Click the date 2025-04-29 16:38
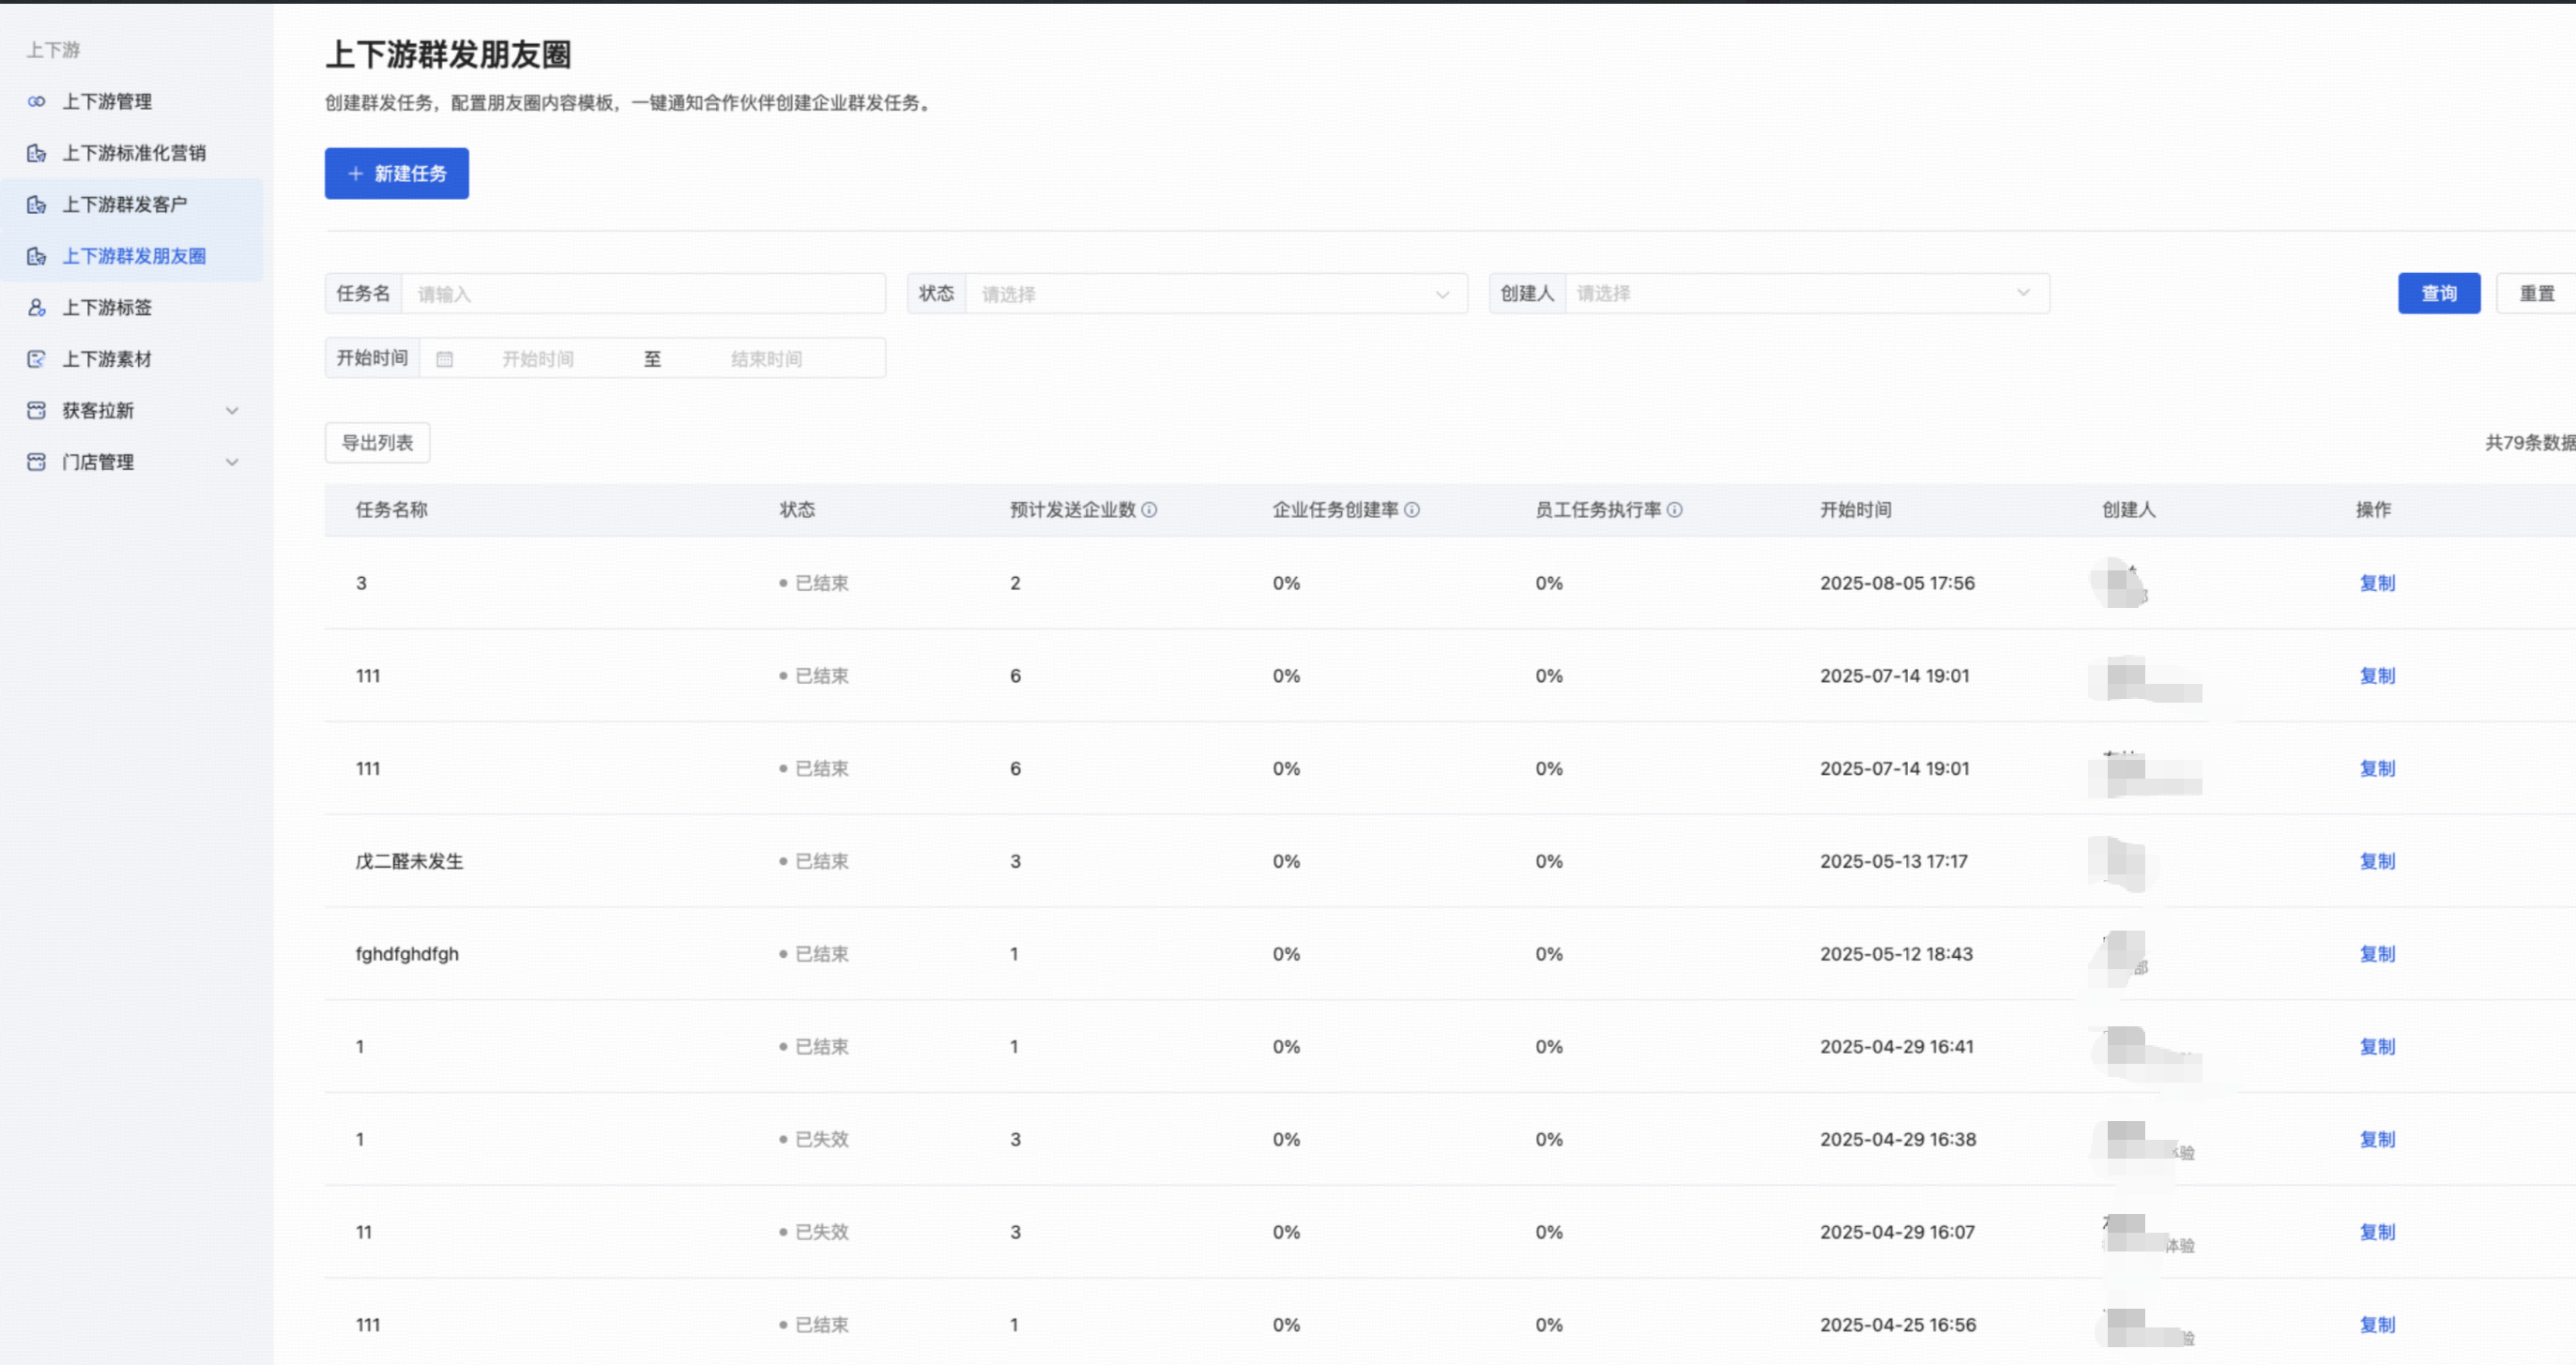 pyautogui.click(x=1898, y=1139)
